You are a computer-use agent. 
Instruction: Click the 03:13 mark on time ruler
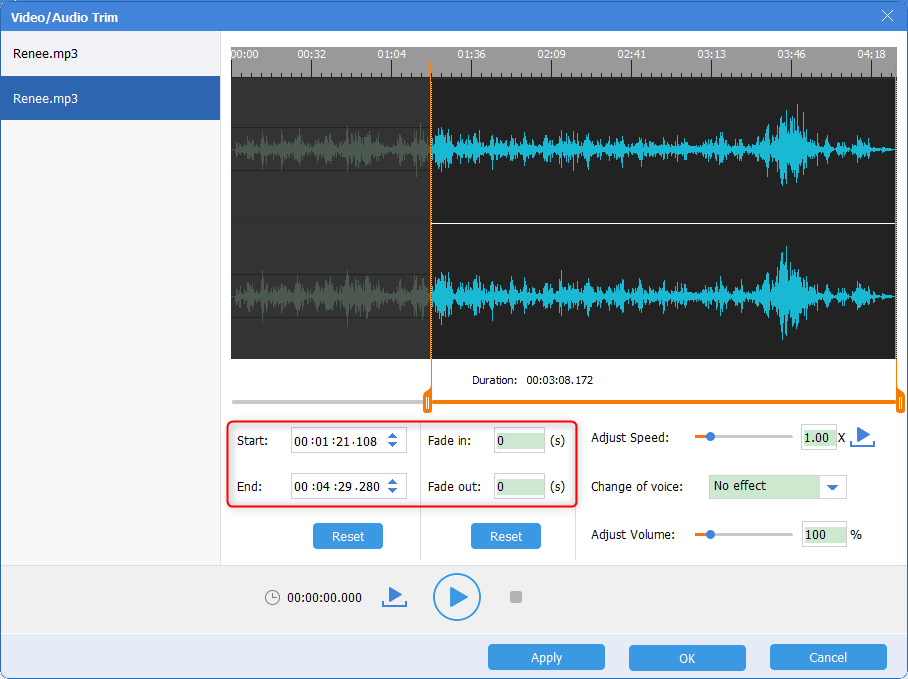(711, 54)
